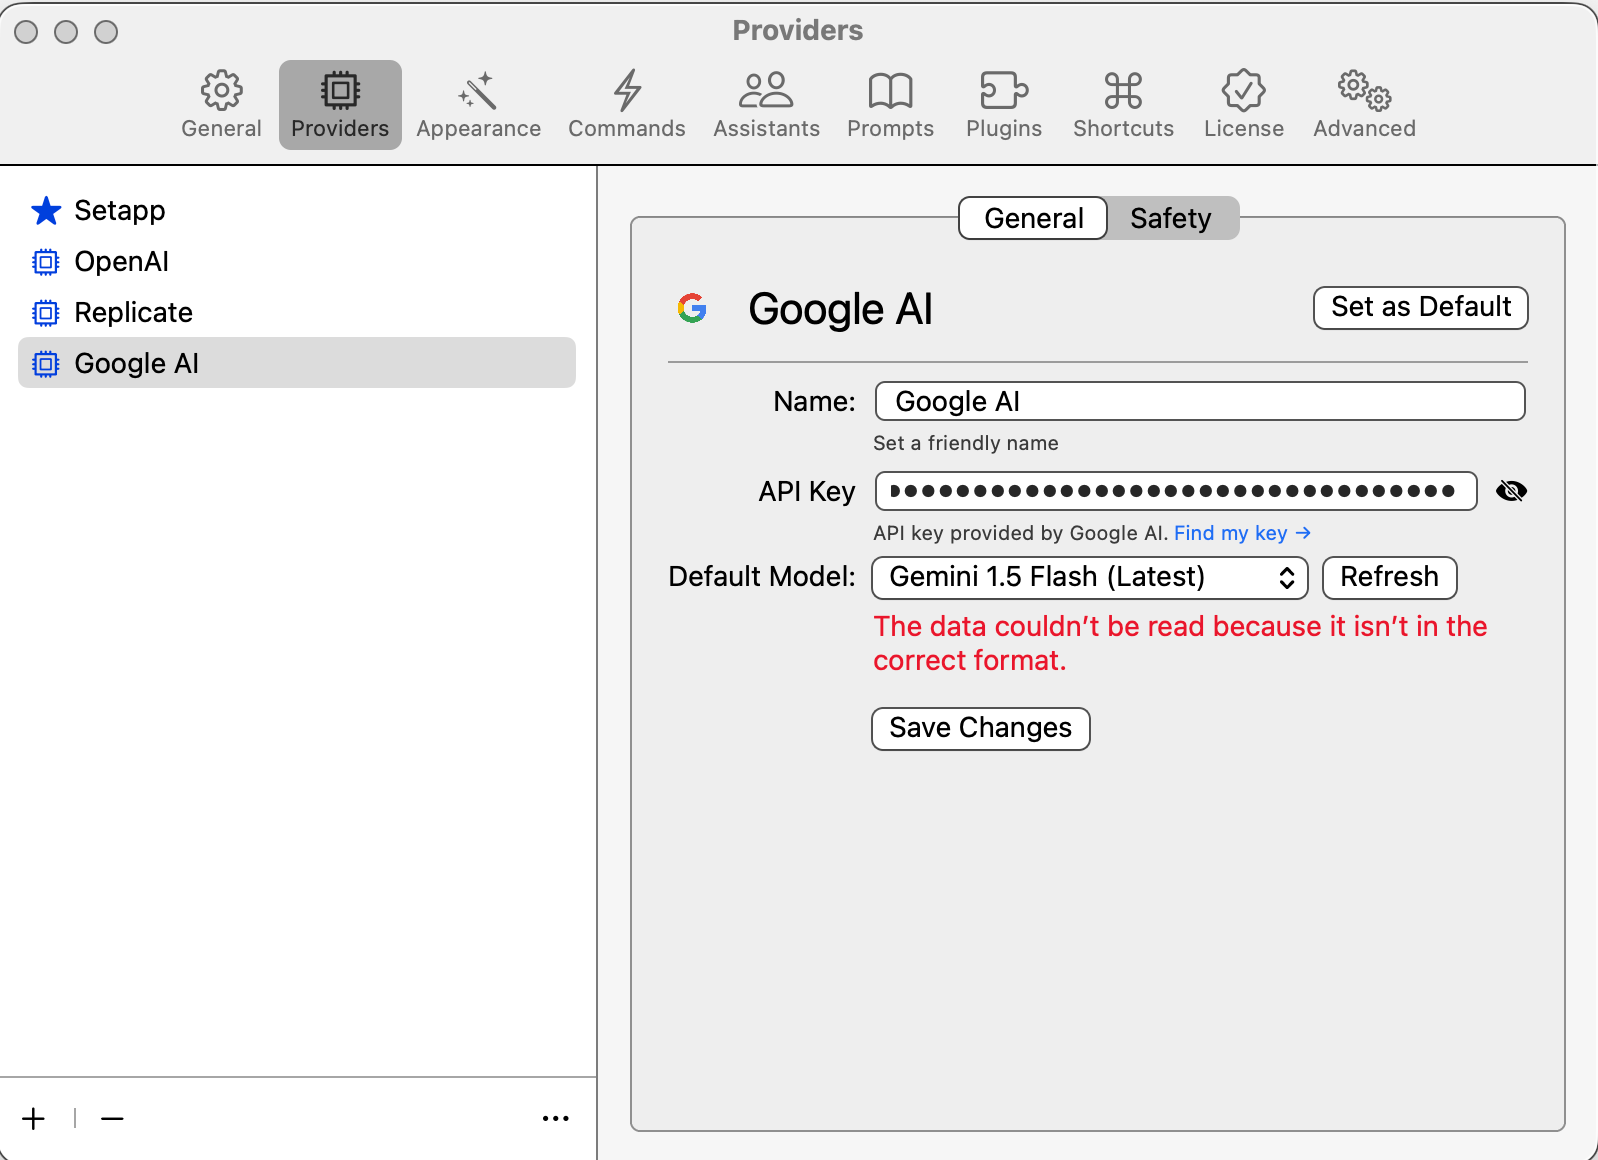1598x1160 pixels.
Task: Open the Advanced settings pane
Action: (x=1364, y=105)
